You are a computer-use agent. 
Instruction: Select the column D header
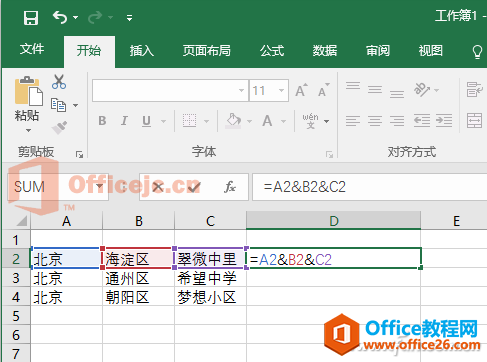coord(334,221)
